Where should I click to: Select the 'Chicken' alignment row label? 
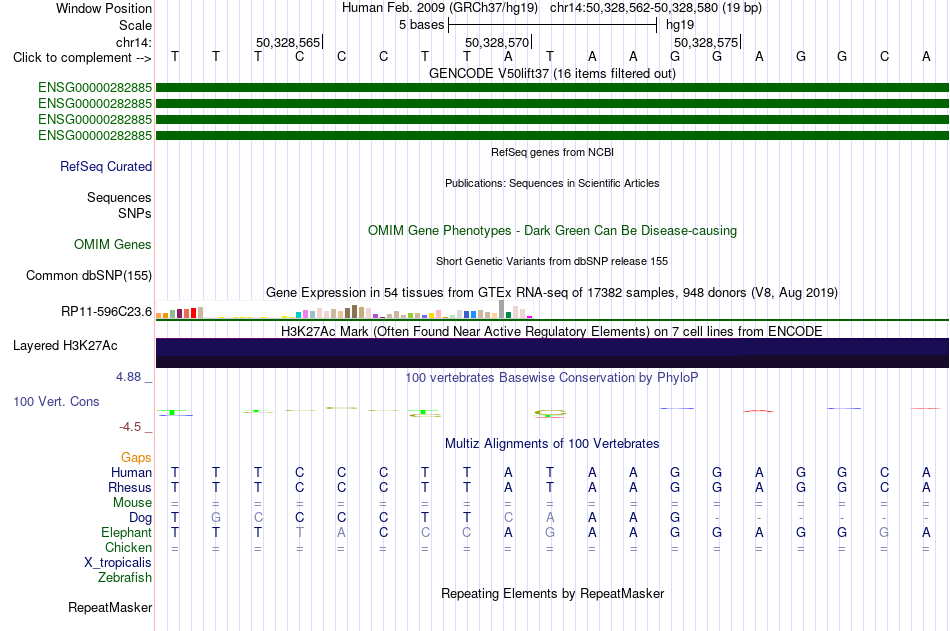pyautogui.click(x=128, y=547)
